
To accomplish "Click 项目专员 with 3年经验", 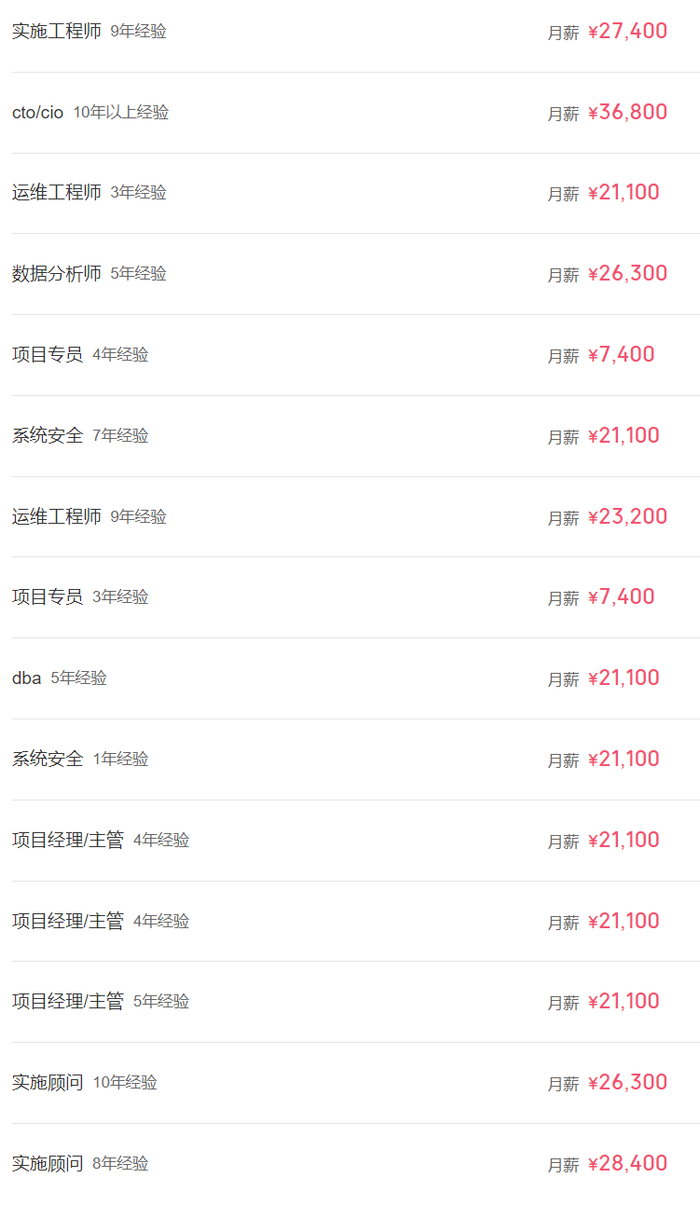I will pos(48,596).
